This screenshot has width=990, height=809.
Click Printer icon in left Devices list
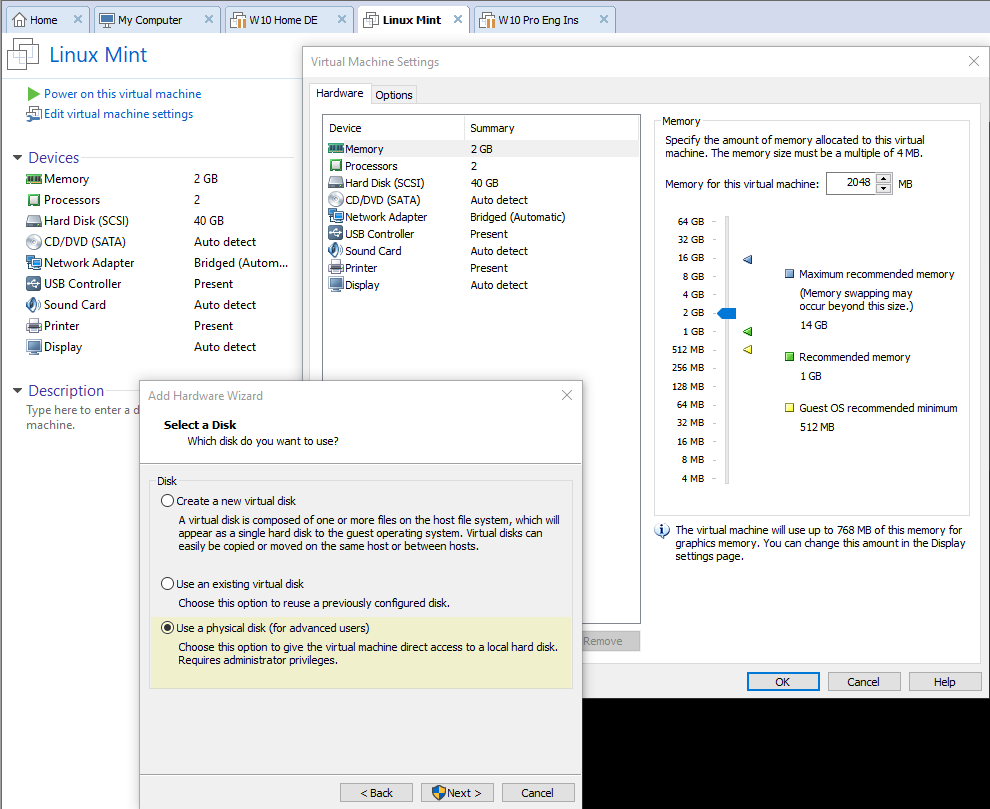pyautogui.click(x=33, y=326)
